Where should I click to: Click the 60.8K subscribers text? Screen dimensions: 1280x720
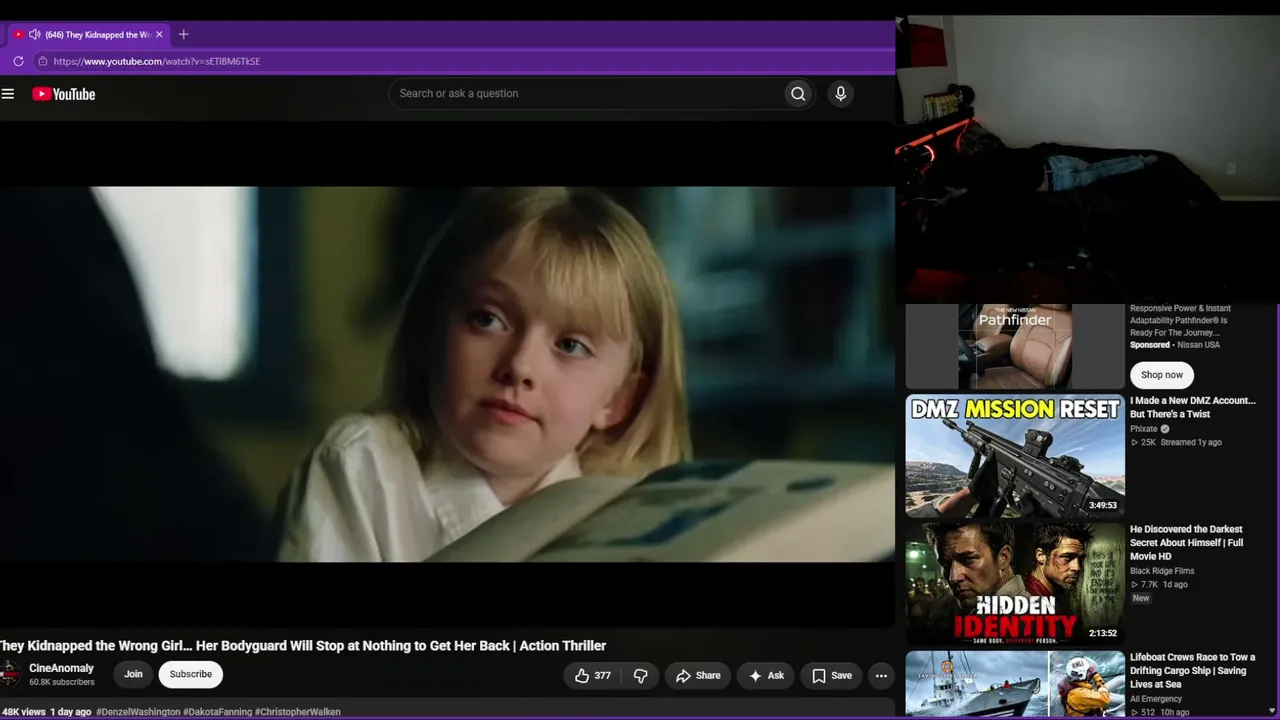(x=62, y=683)
